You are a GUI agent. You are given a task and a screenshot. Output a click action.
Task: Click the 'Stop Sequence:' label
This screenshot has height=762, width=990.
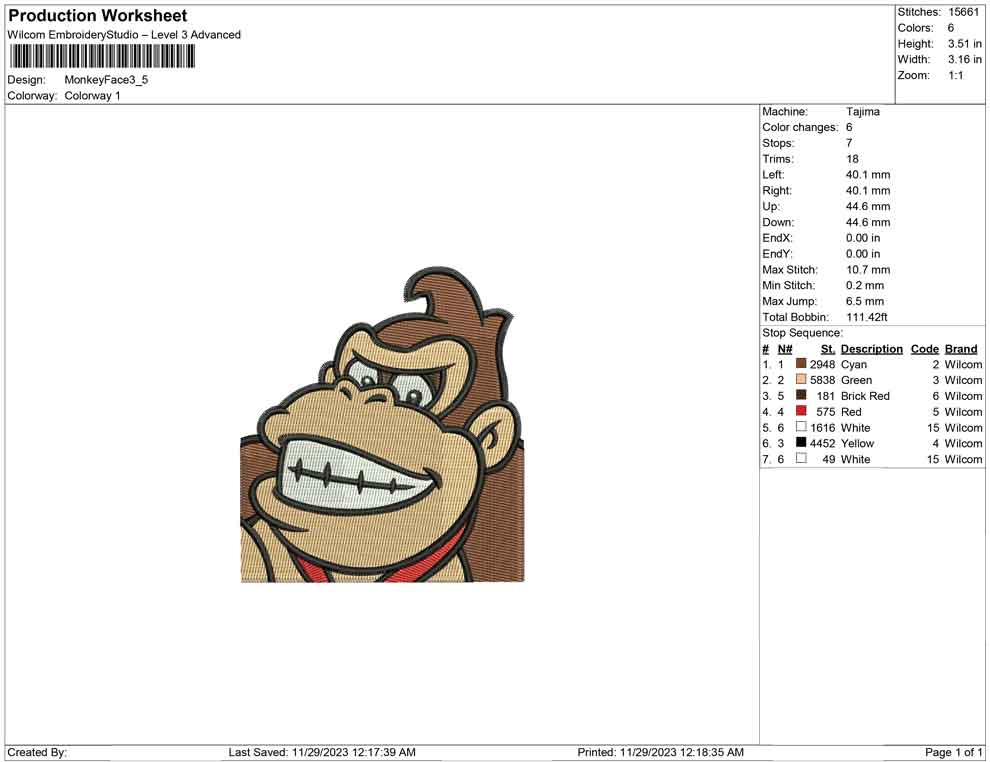pyautogui.click(x=802, y=333)
